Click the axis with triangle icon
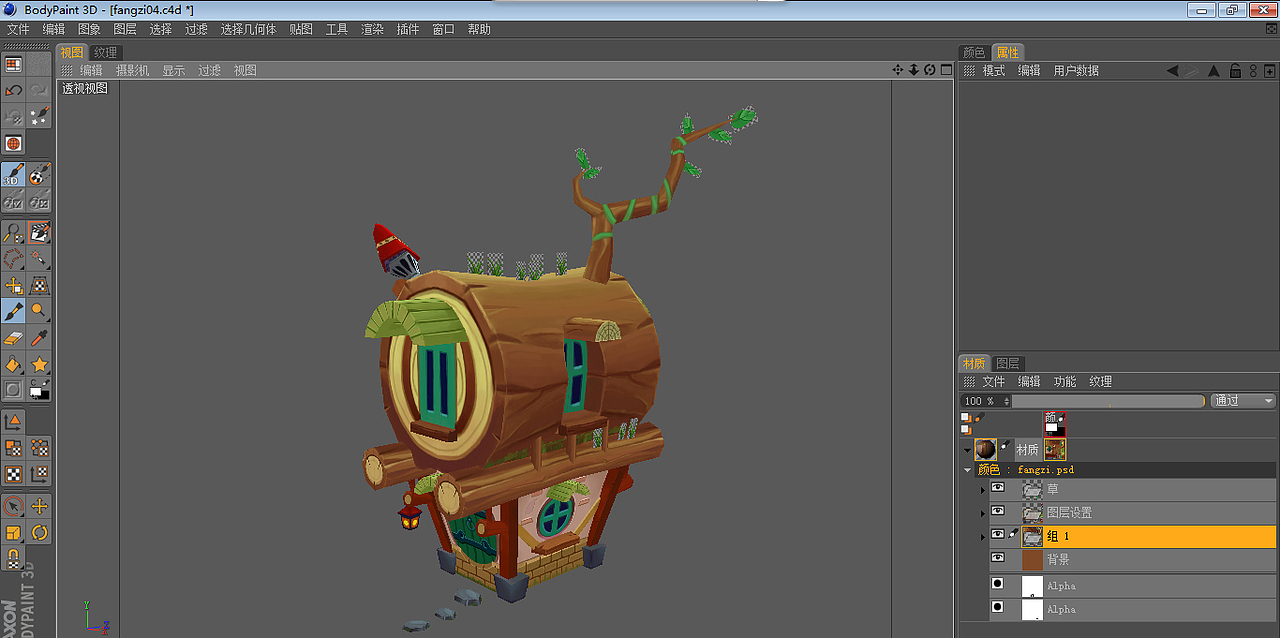 [x=13, y=422]
